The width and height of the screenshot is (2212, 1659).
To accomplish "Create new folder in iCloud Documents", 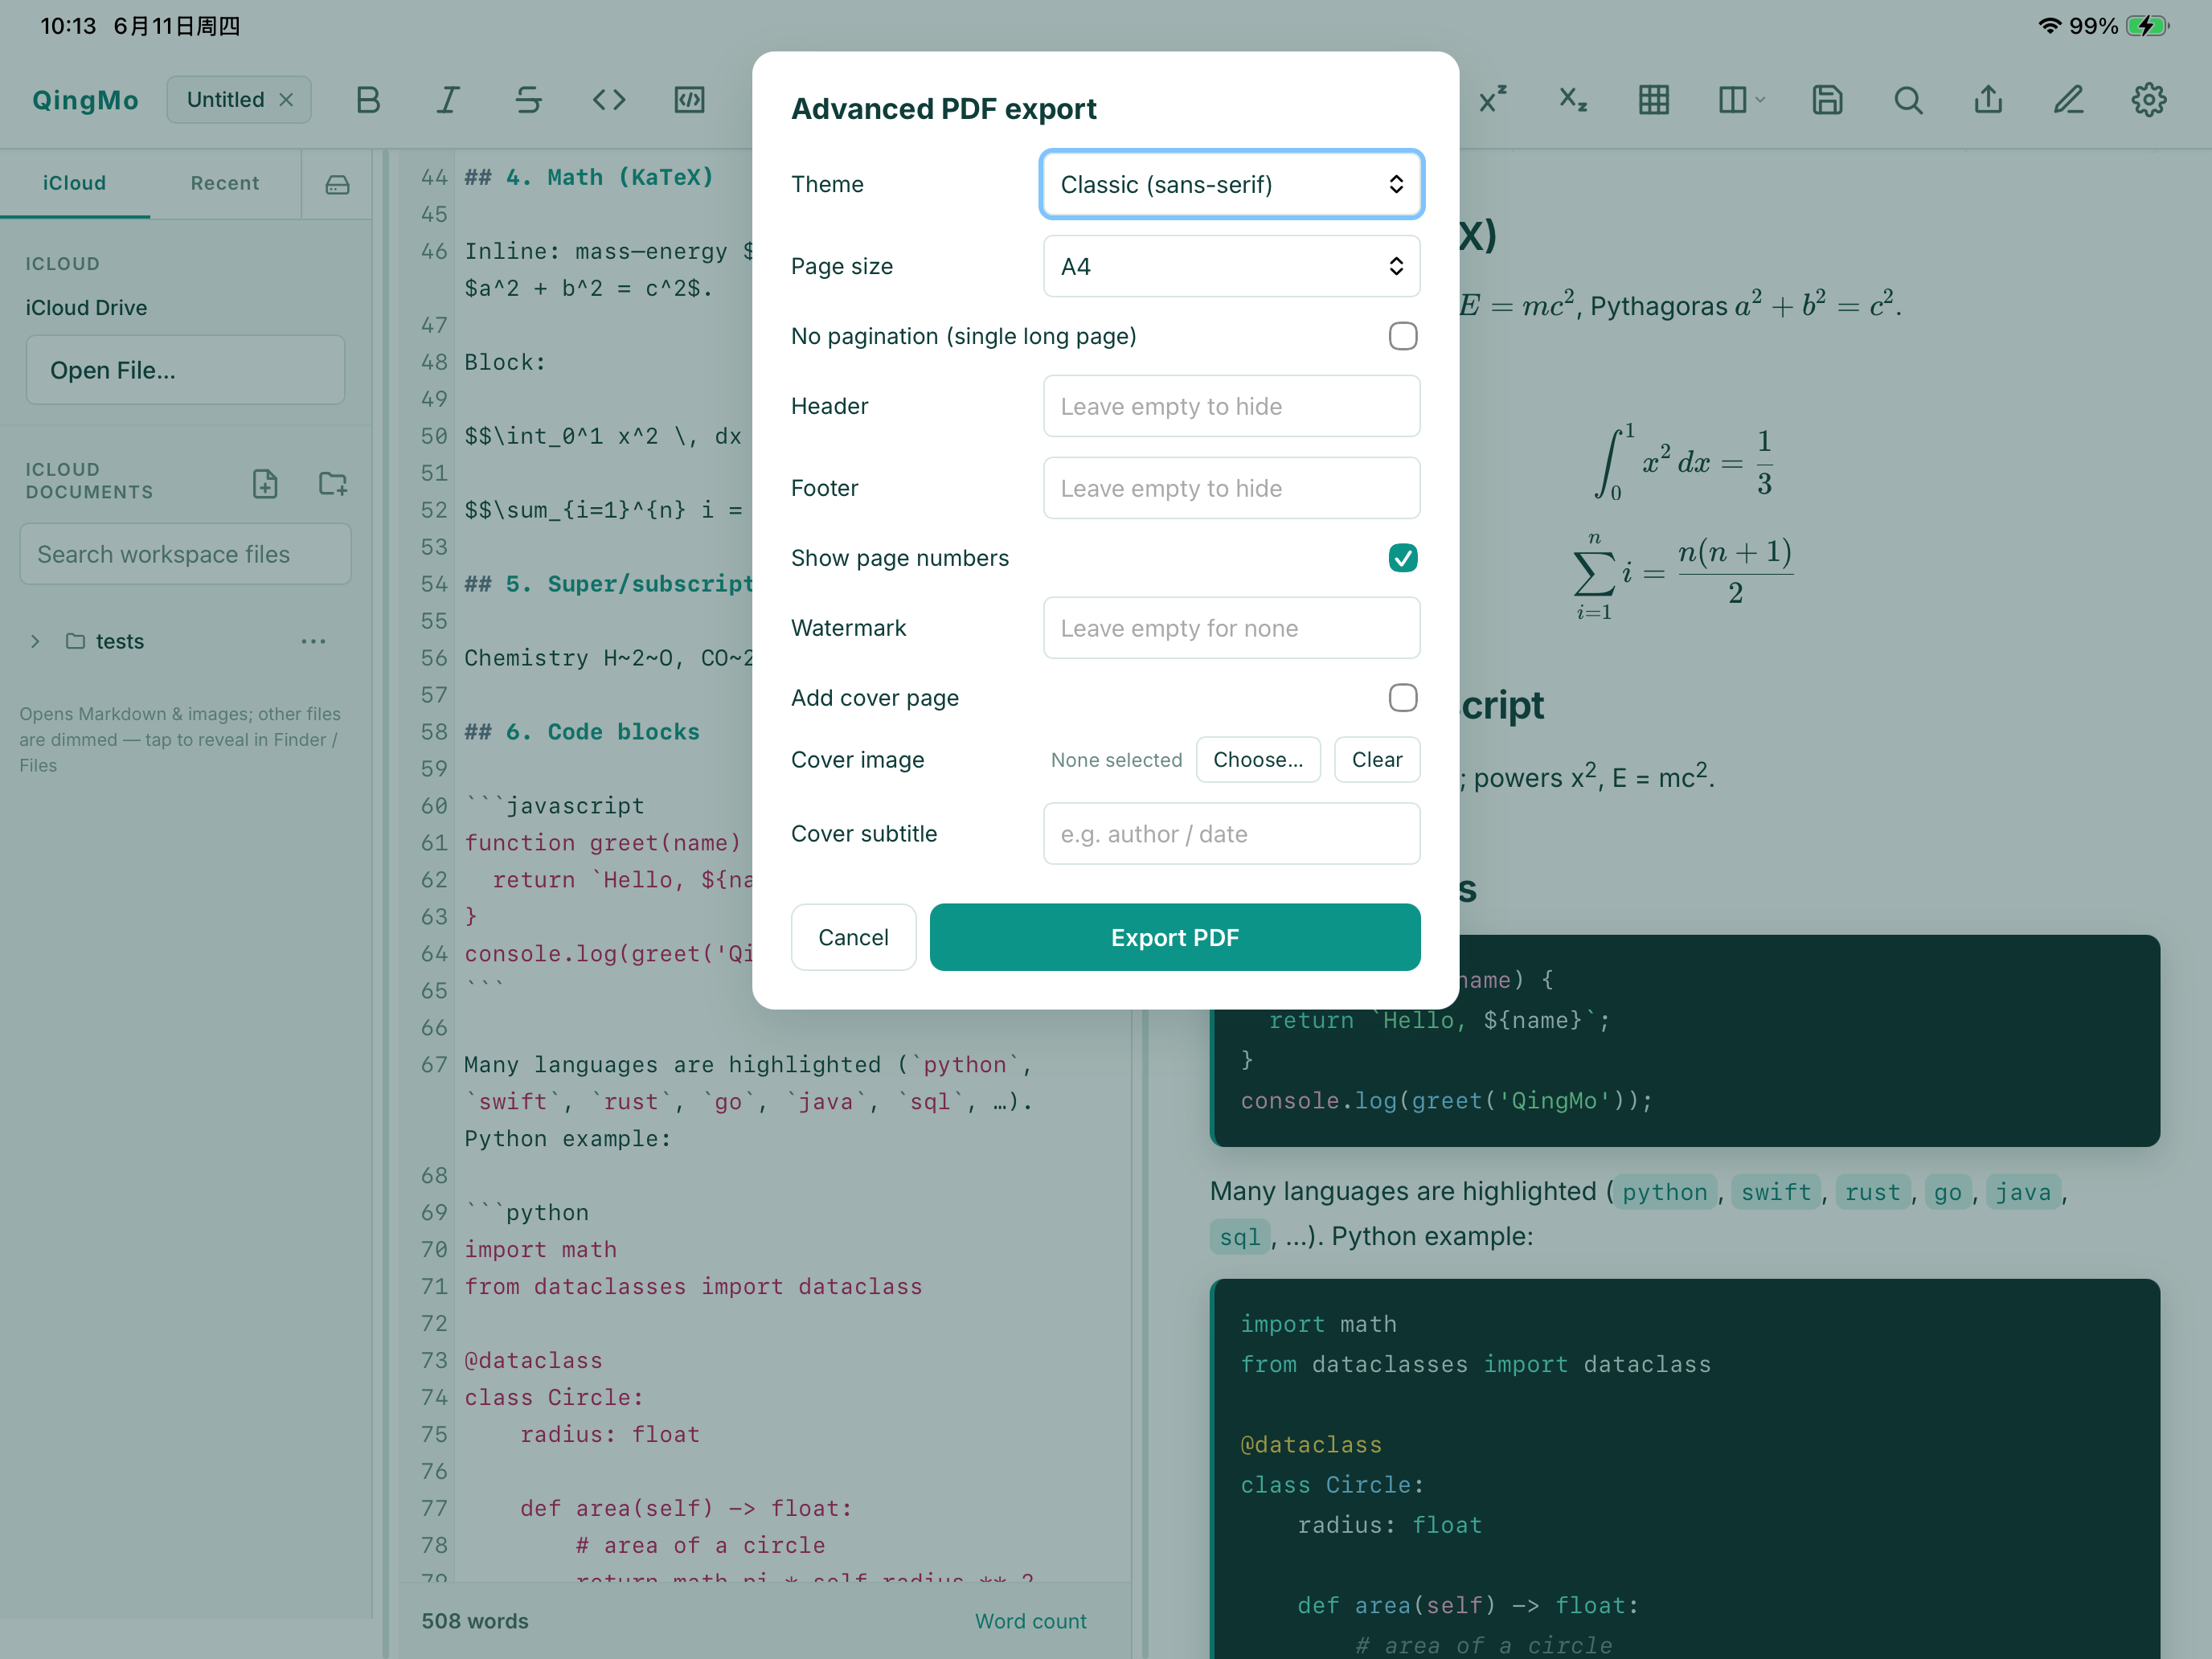I will [332, 484].
